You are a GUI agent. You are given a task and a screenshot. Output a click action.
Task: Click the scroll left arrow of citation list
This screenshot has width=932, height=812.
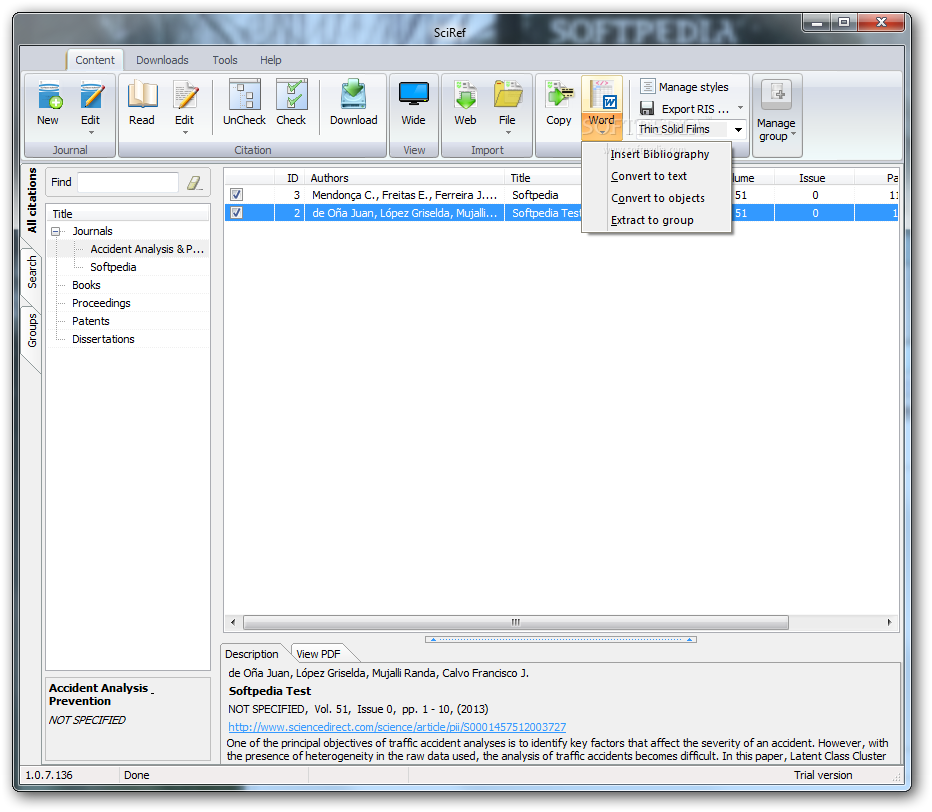(x=232, y=622)
